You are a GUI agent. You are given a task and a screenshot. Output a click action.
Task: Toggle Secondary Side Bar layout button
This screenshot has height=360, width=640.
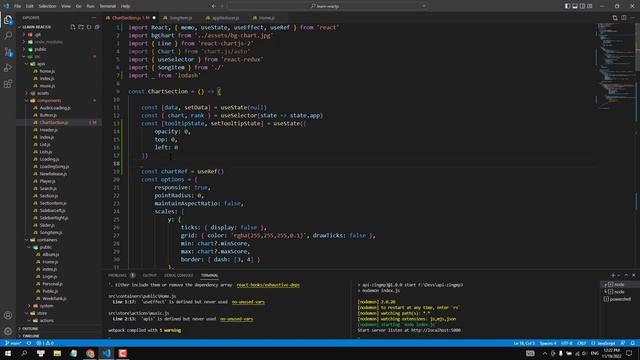pyautogui.click(x=582, y=6)
